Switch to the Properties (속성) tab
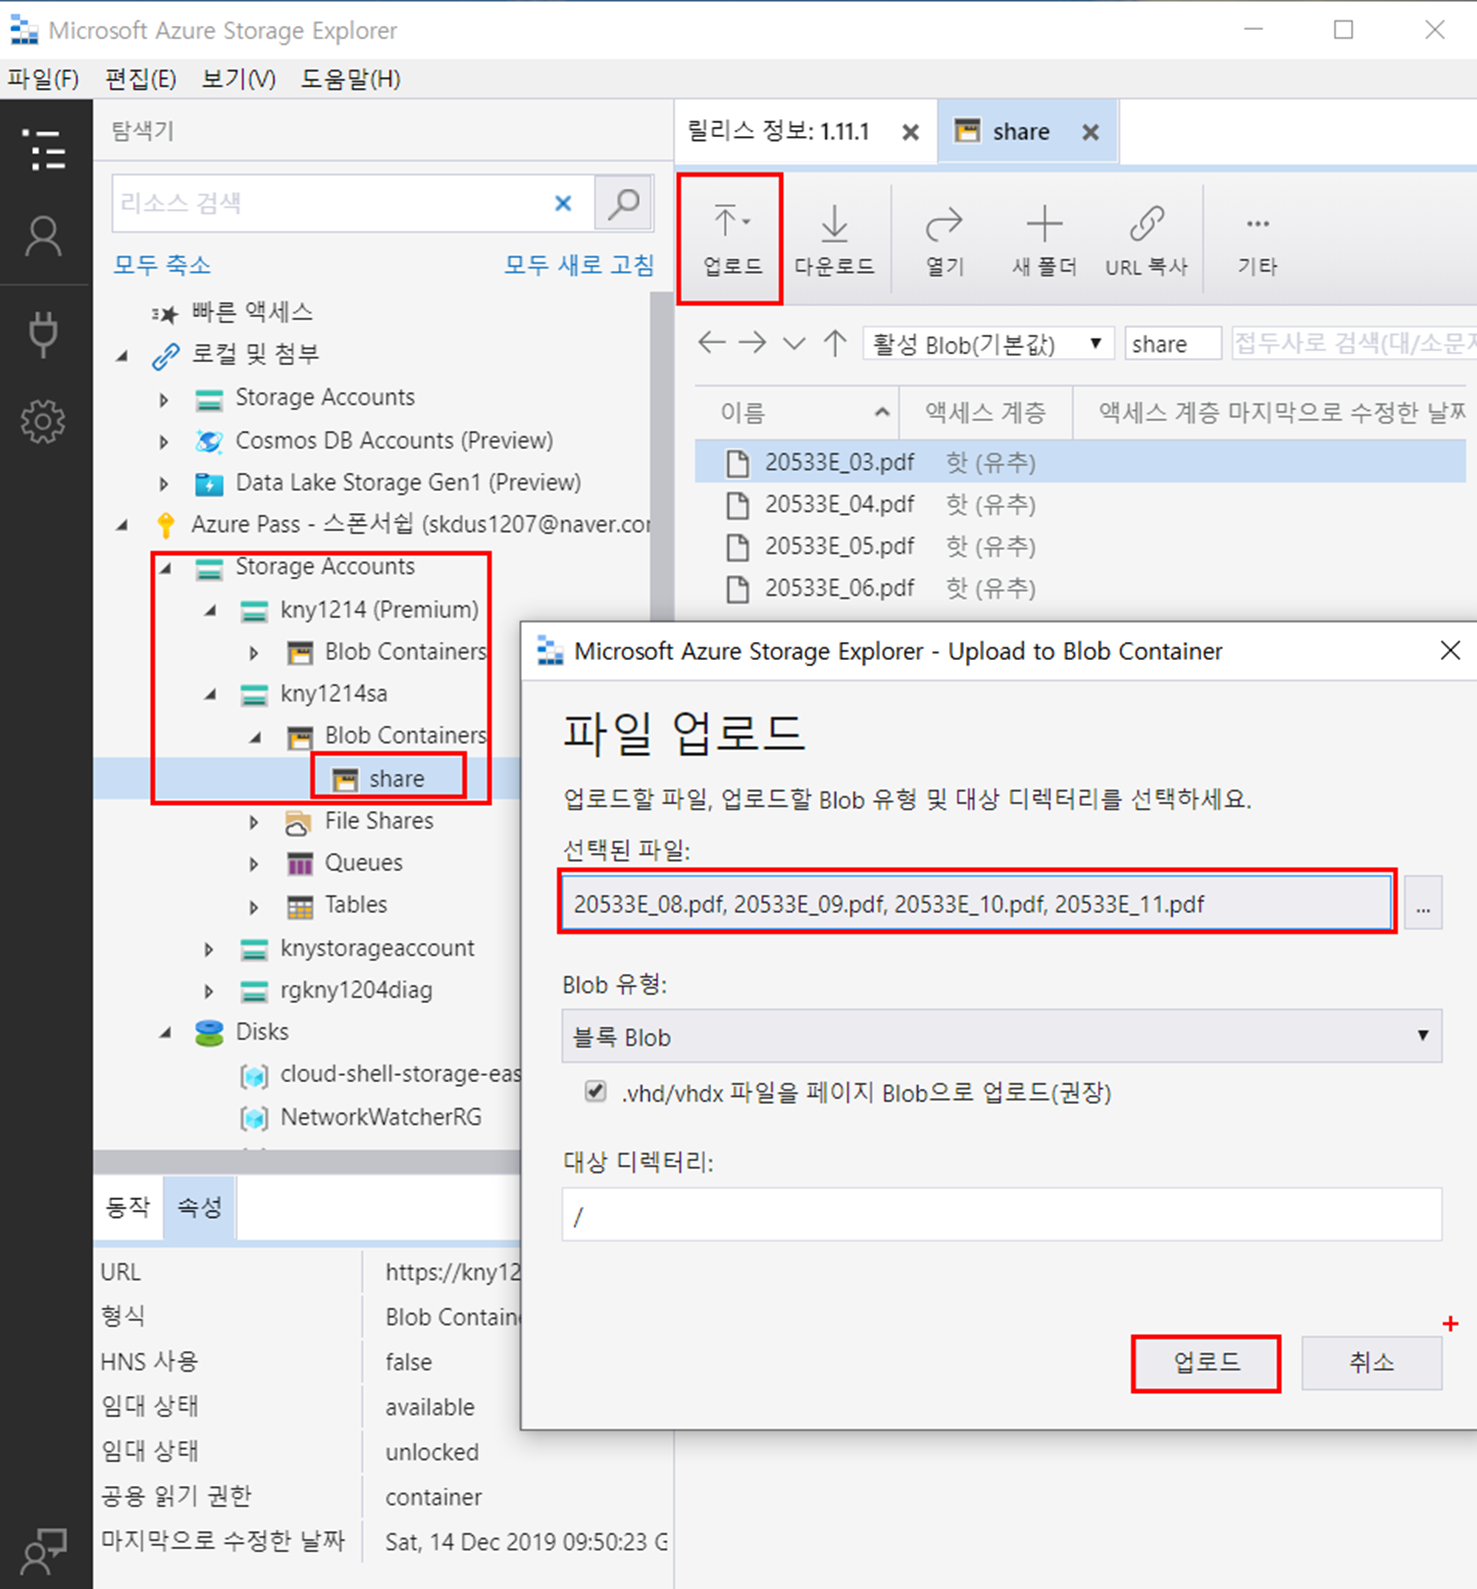 [200, 1208]
